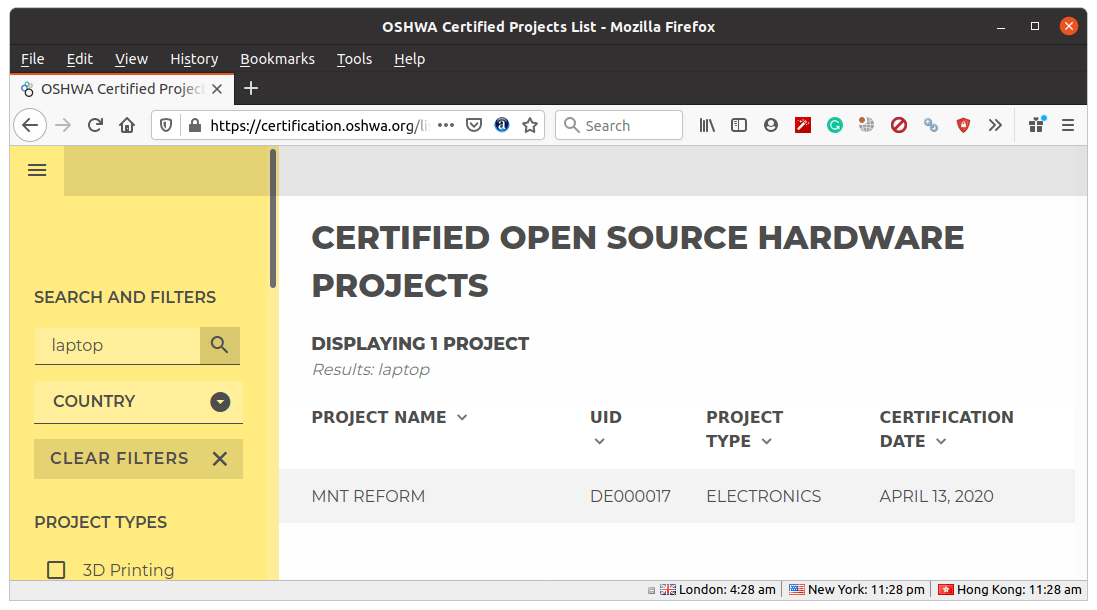The image size is (1097, 610).
Task: Open the Bookmarks menu
Action: click(x=278, y=59)
